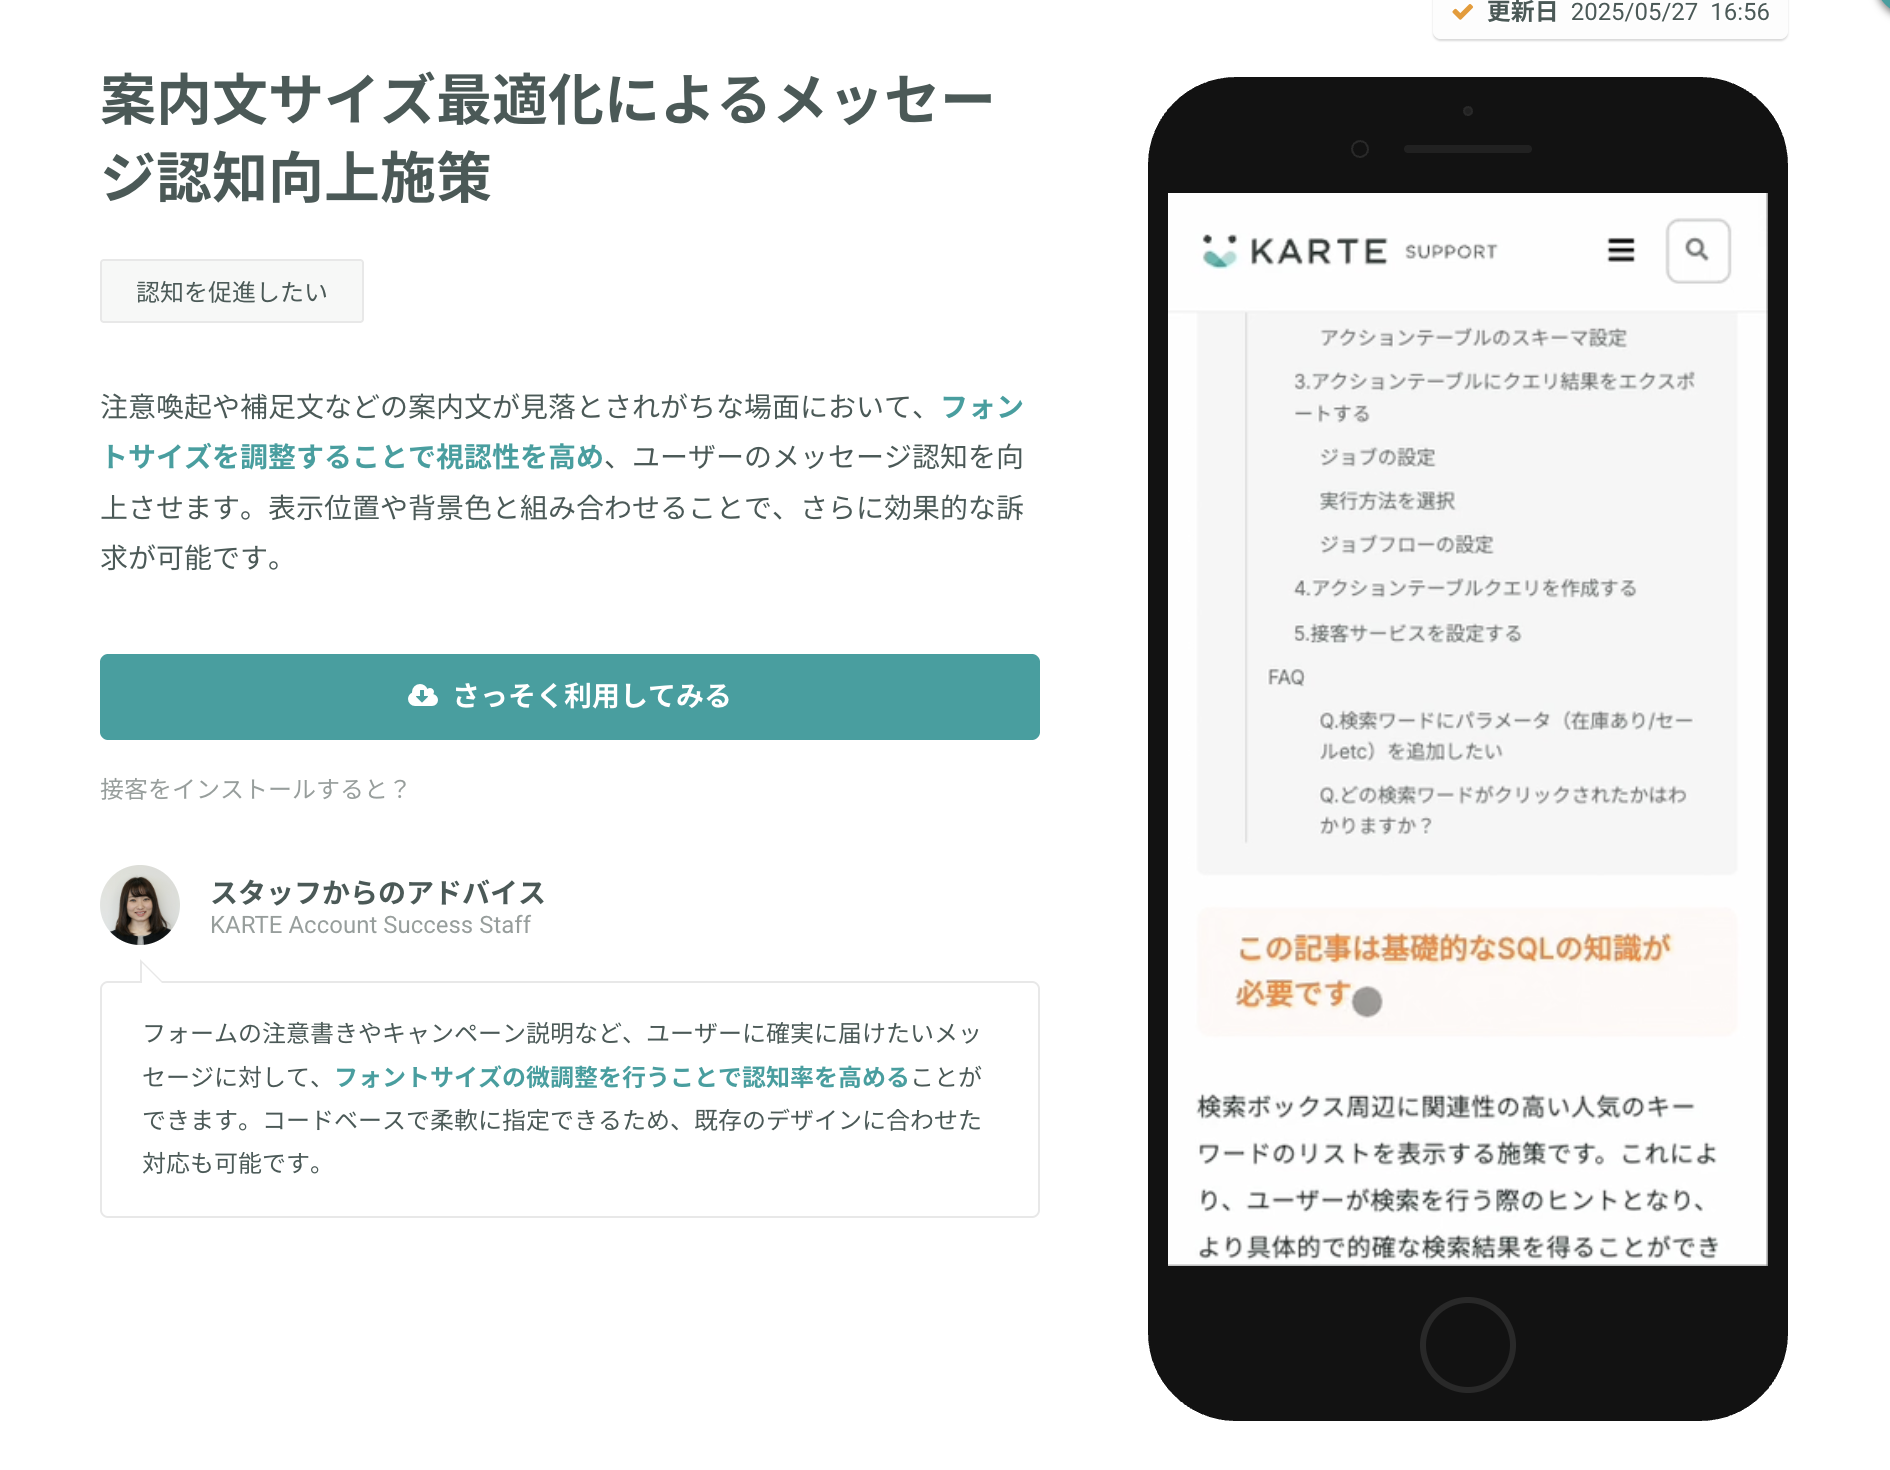This screenshot has width=1890, height=1470.
Task: Click the orange SQL knowledge notice banner
Action: [x=1467, y=971]
